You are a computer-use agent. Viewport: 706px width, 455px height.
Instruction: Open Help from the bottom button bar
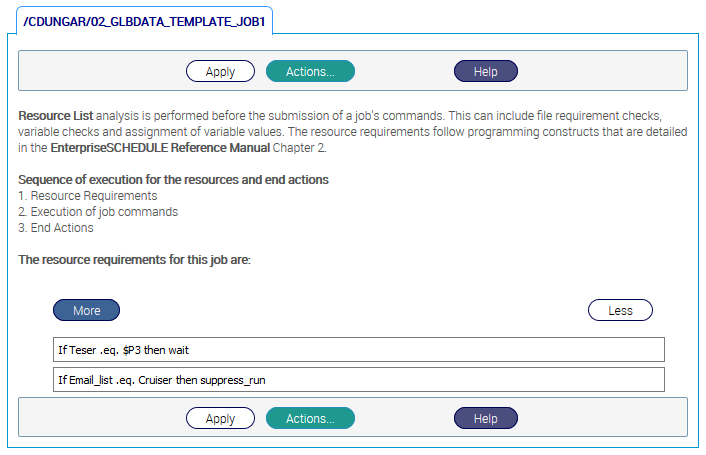point(485,418)
